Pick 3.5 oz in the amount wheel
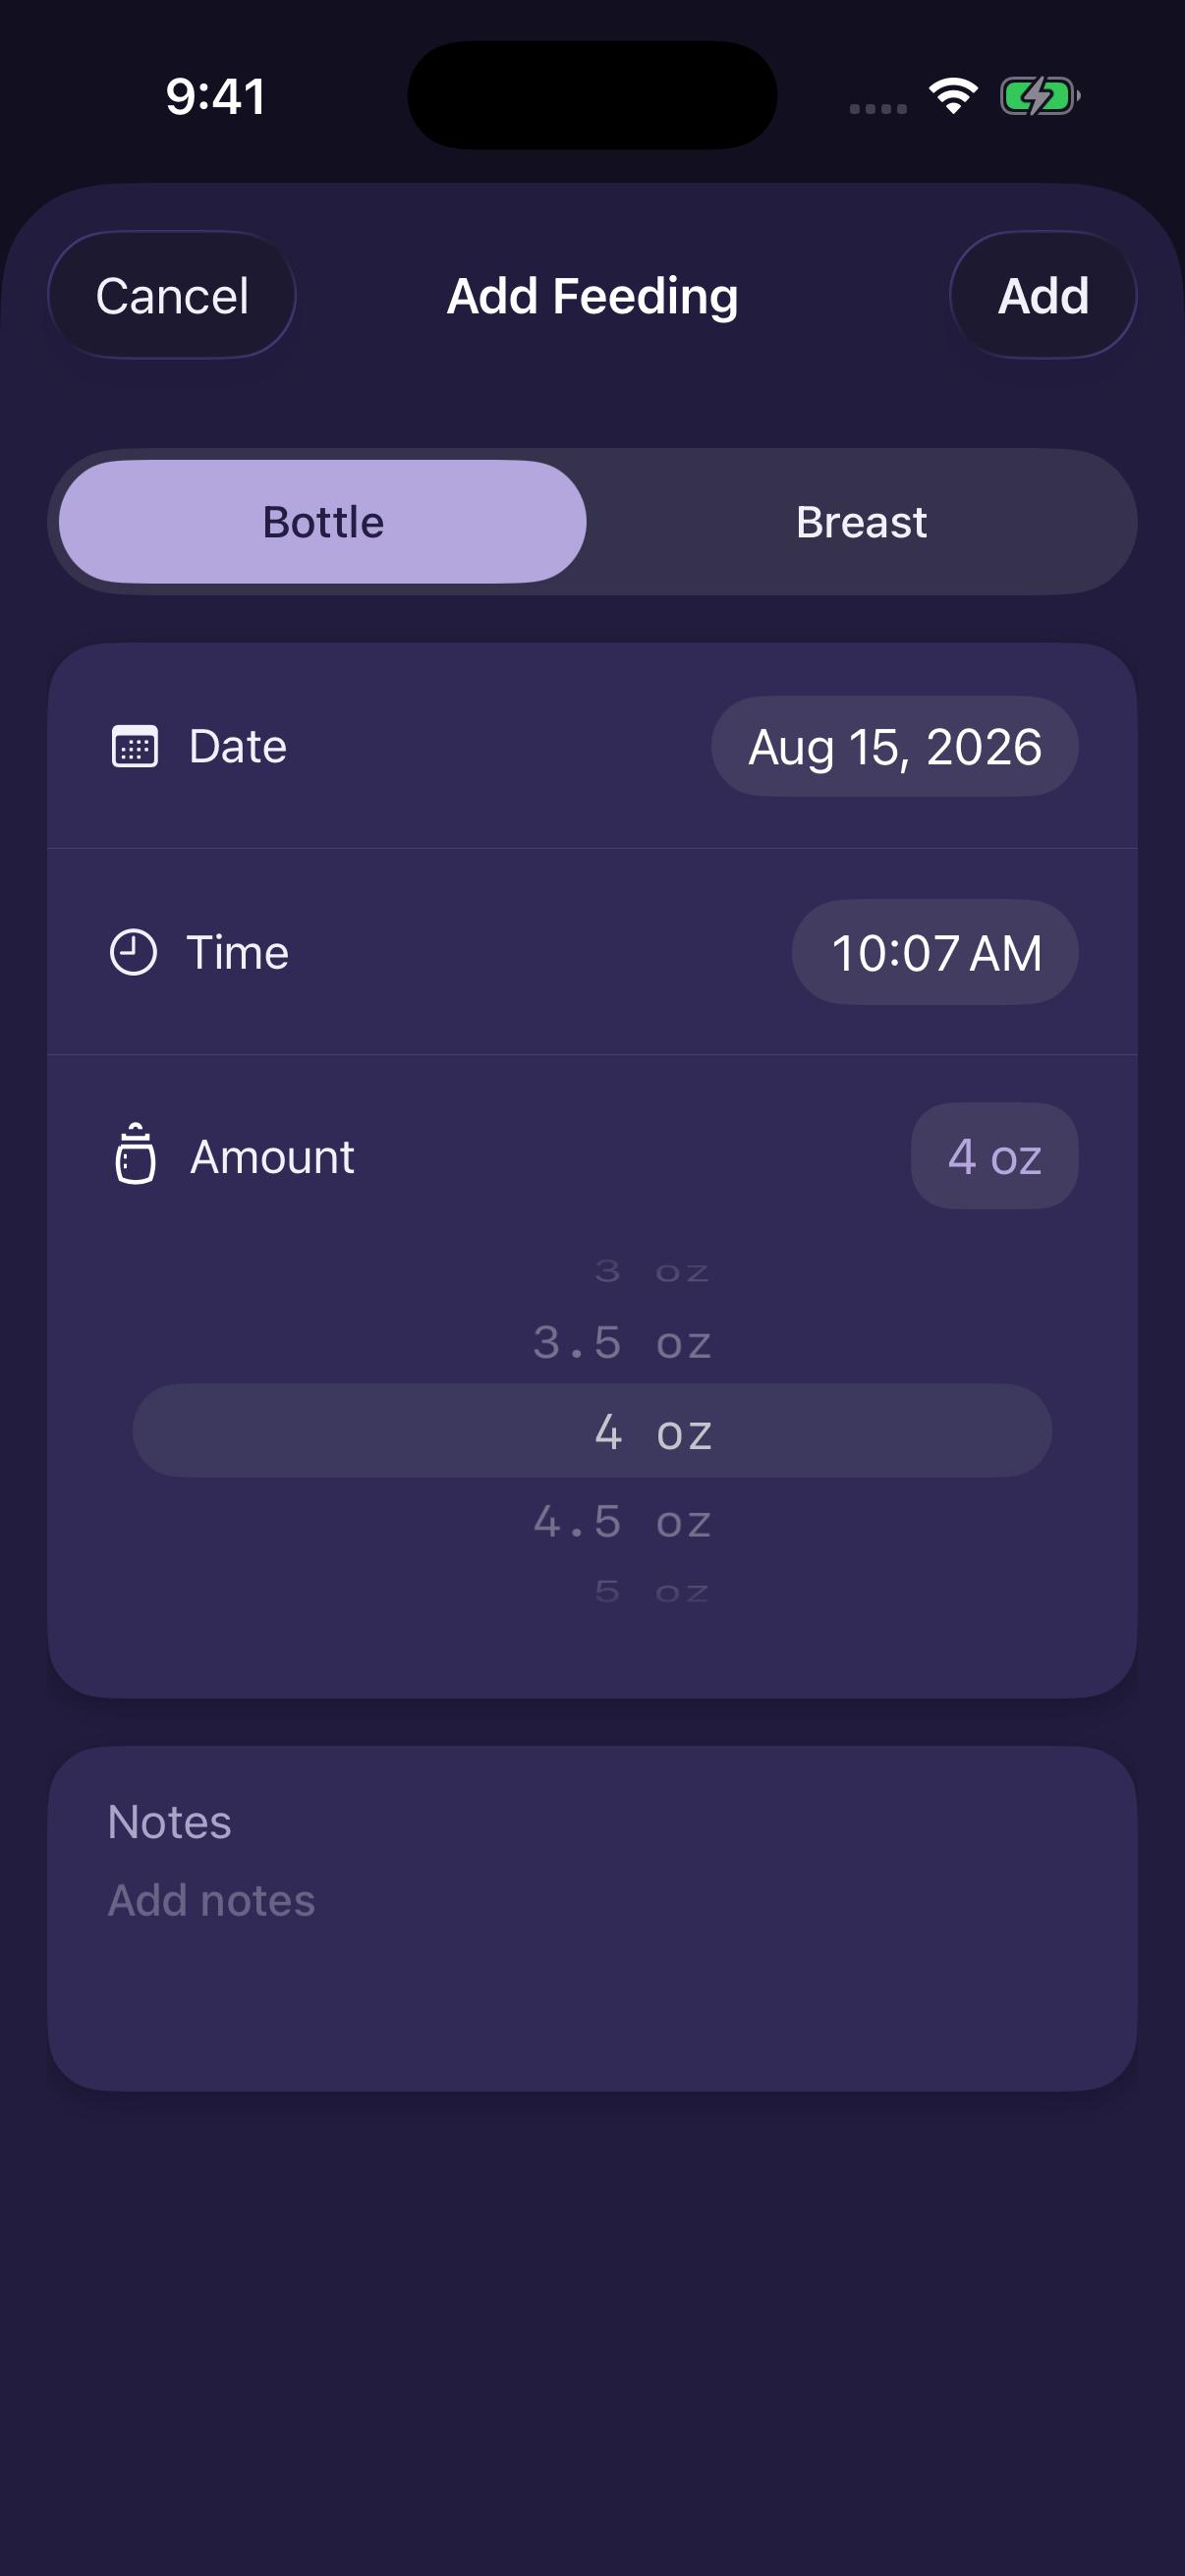The image size is (1185, 2576). coord(622,1343)
